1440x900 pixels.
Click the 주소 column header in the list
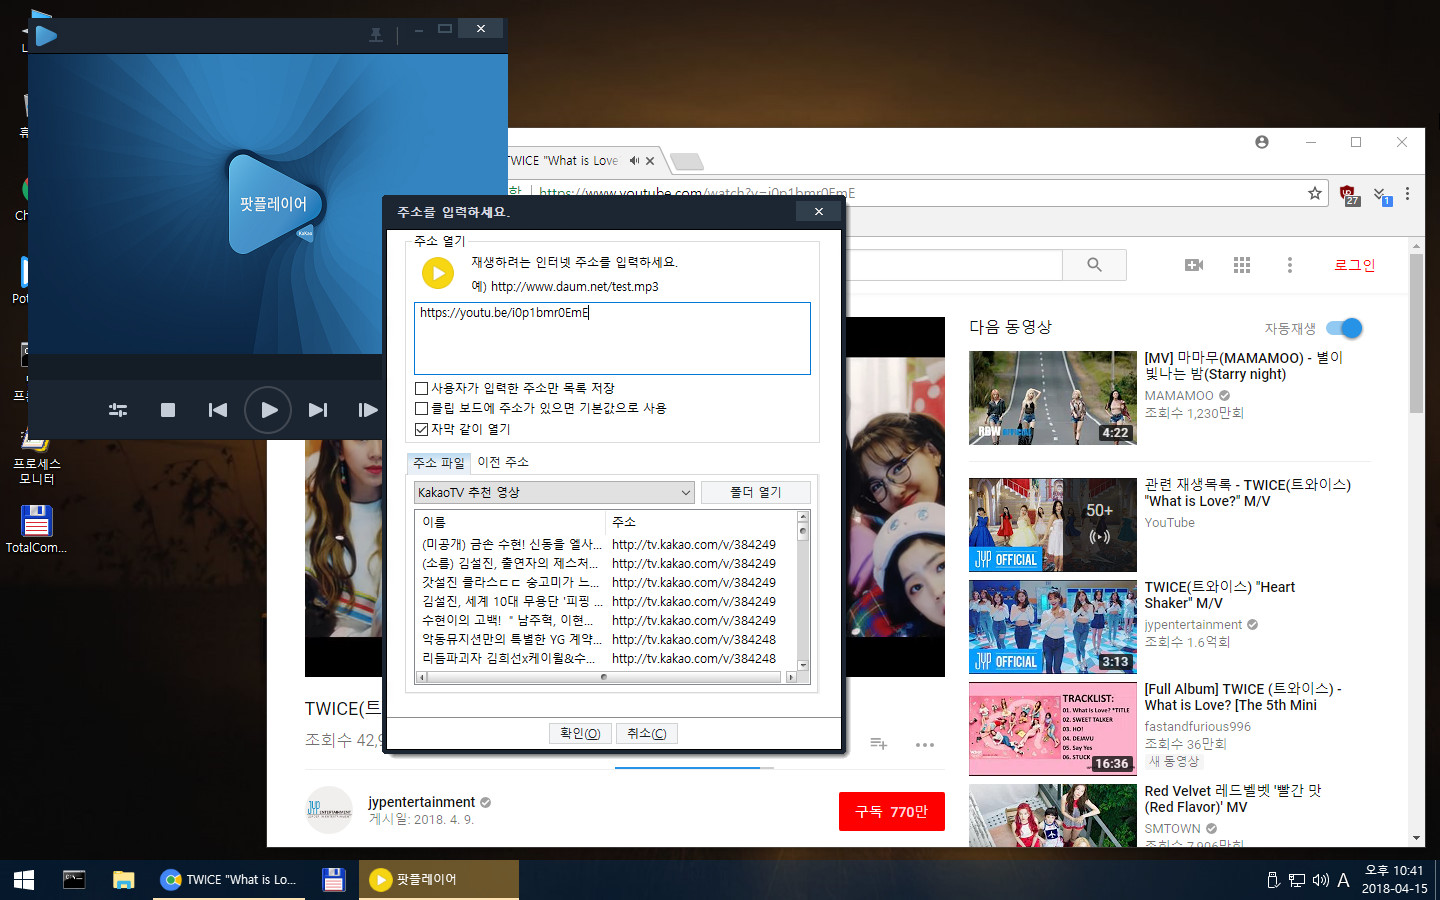point(700,522)
